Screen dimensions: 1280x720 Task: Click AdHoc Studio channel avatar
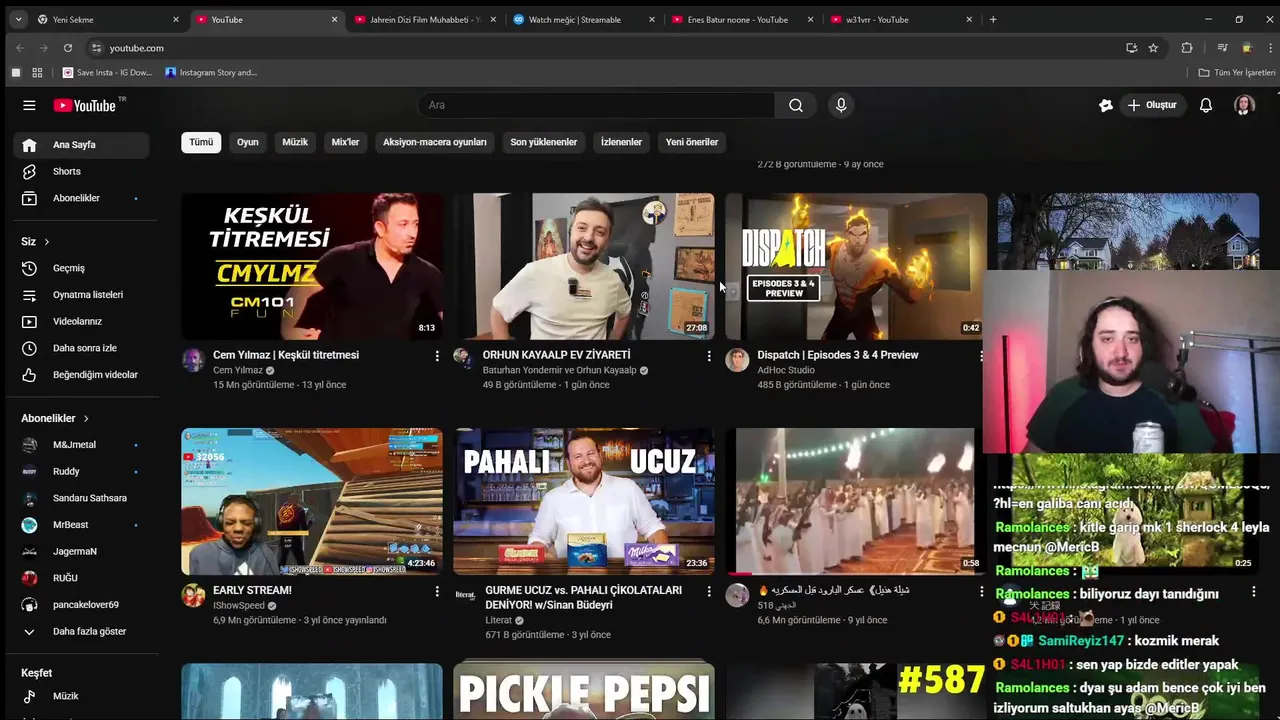(x=737, y=360)
